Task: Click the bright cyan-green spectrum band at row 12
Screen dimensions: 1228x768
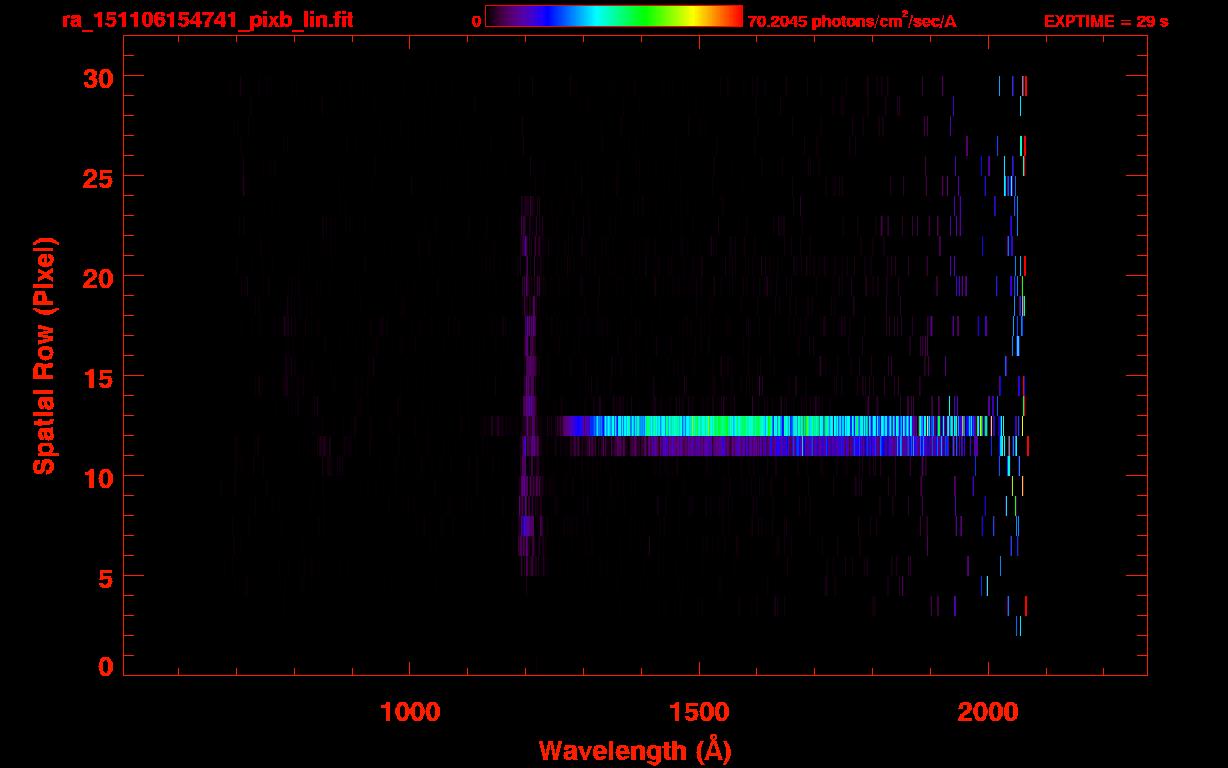Action: coord(780,426)
